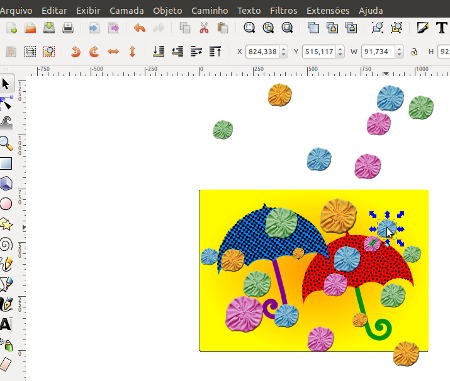
Task: Rotate selection 90° counter-clockwise
Action: tap(76, 52)
